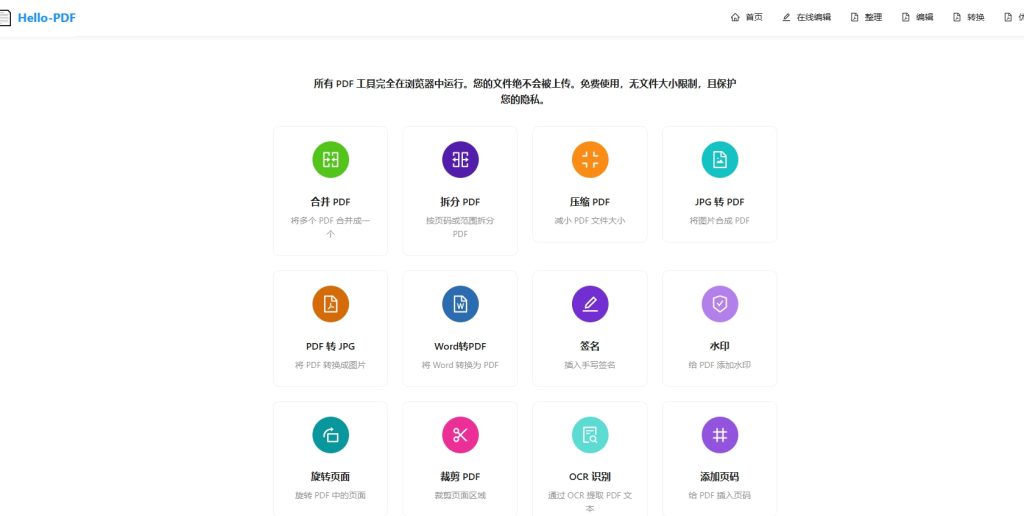Click the teal JPG to PDF (JPG 转 PDF) icon

click(x=719, y=160)
